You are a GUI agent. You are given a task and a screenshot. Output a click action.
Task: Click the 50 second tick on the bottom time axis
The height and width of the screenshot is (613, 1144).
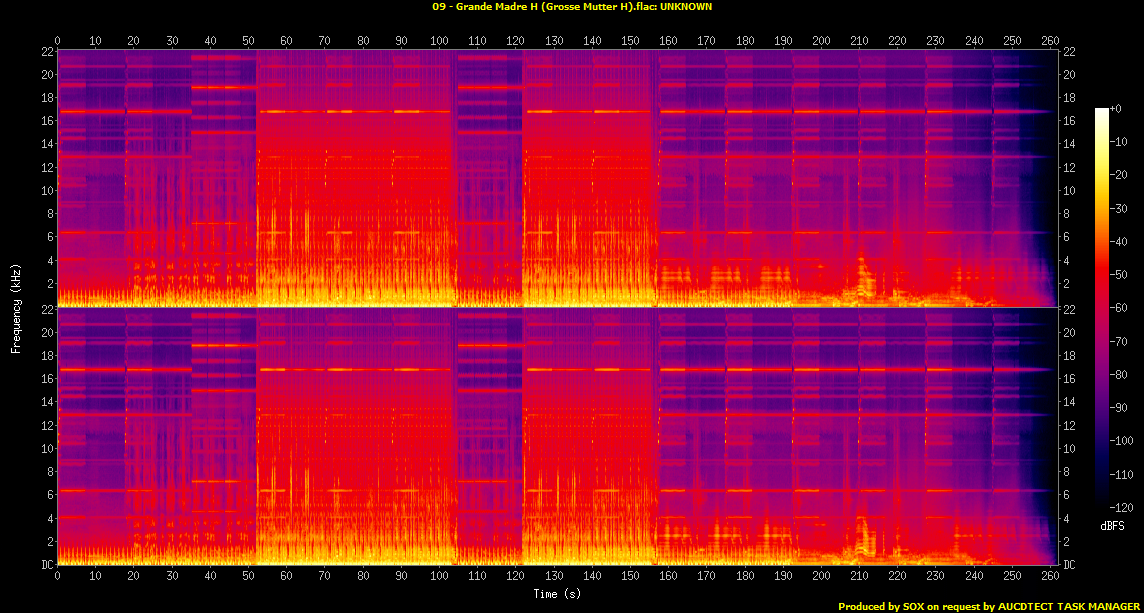249,576
